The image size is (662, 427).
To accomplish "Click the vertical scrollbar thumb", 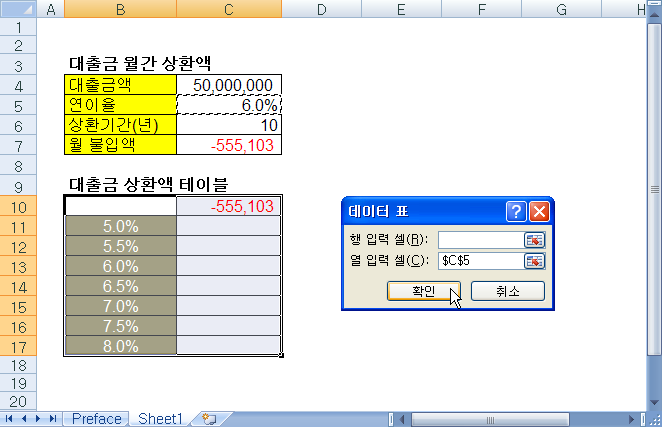I will (654, 189).
